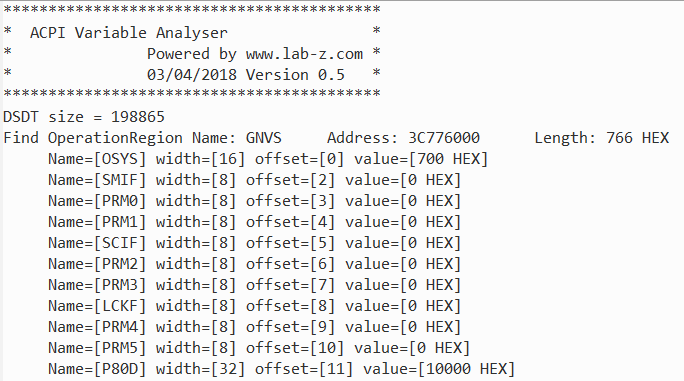
Task: Click the OSYS variable name
Action: (119, 159)
